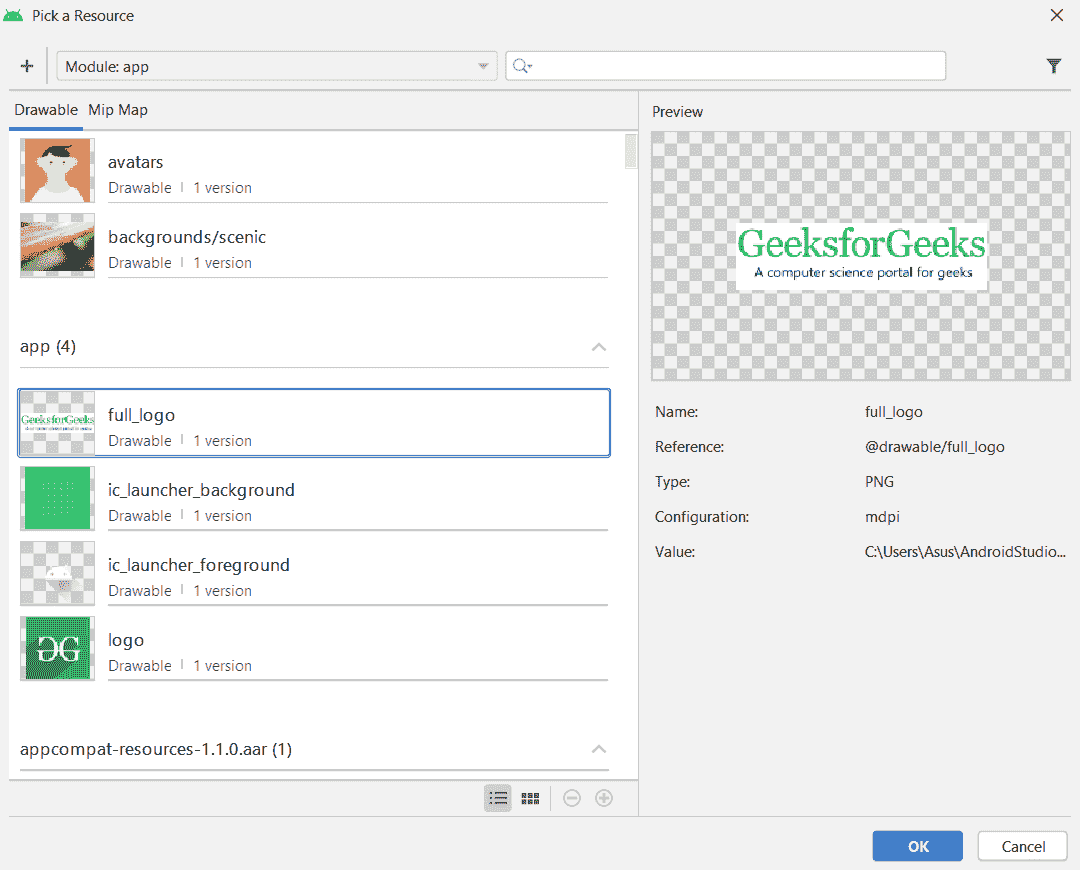Open the resource filter icon
Viewport: 1080px width, 870px height.
[x=1053, y=65]
